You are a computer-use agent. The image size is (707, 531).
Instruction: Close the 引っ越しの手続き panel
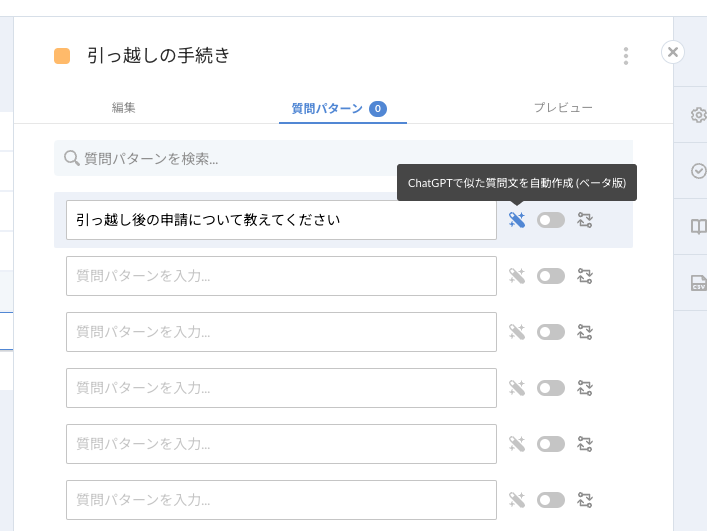coord(673,52)
